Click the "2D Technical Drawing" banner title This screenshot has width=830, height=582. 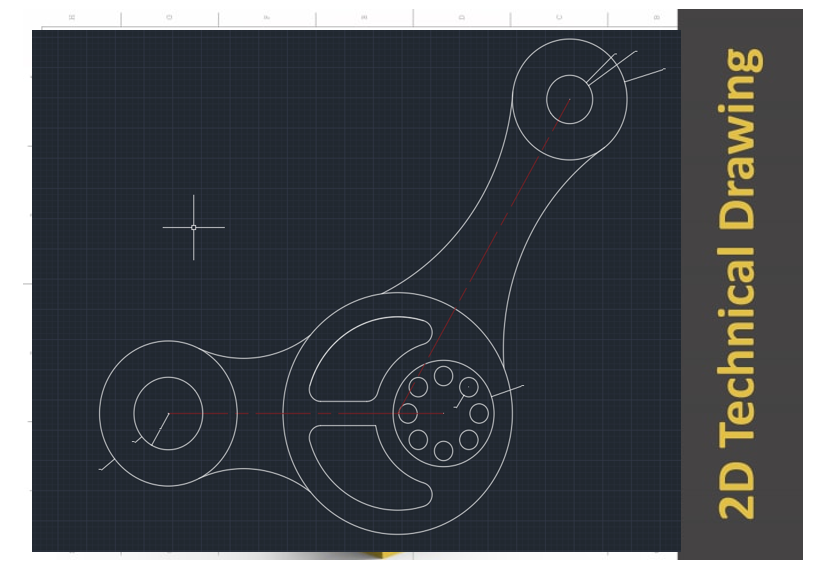(741, 284)
